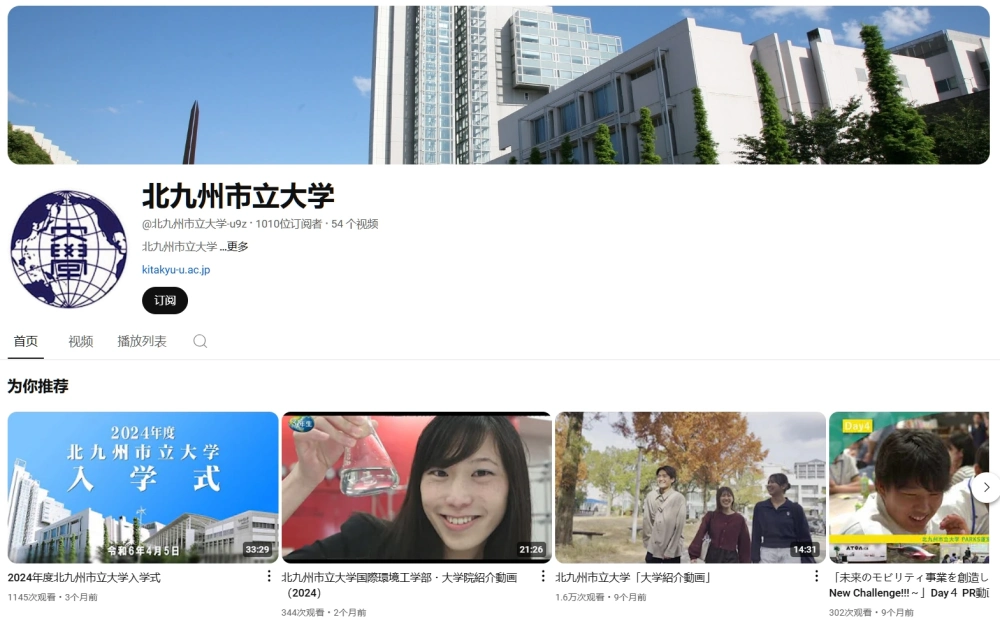Click the next arrow on recommended videos
Viewport: 1000px width, 624px height.
tap(985, 487)
